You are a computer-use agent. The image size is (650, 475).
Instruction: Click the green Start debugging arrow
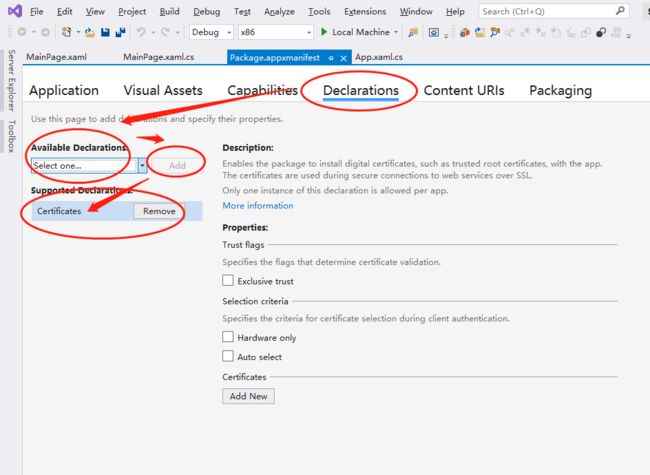324,32
